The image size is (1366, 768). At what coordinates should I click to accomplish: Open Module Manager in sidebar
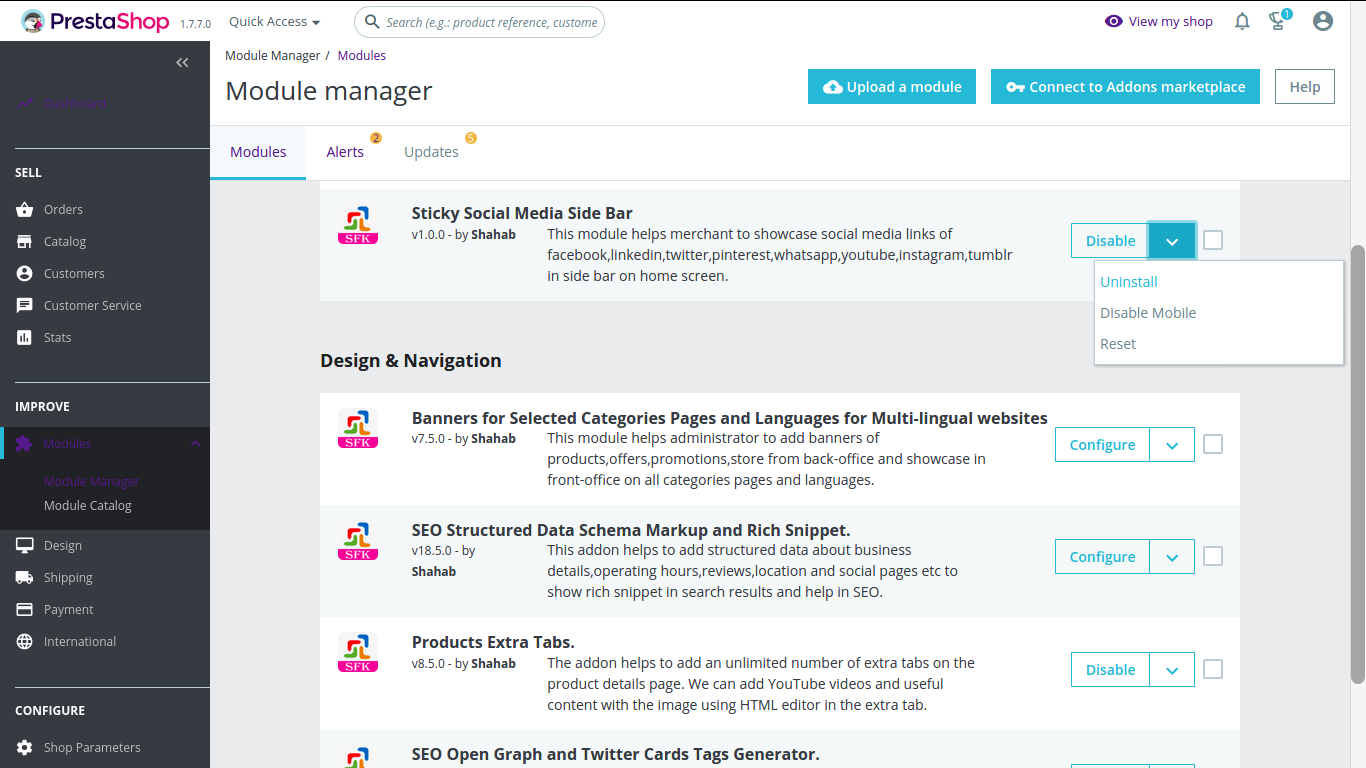pos(92,482)
